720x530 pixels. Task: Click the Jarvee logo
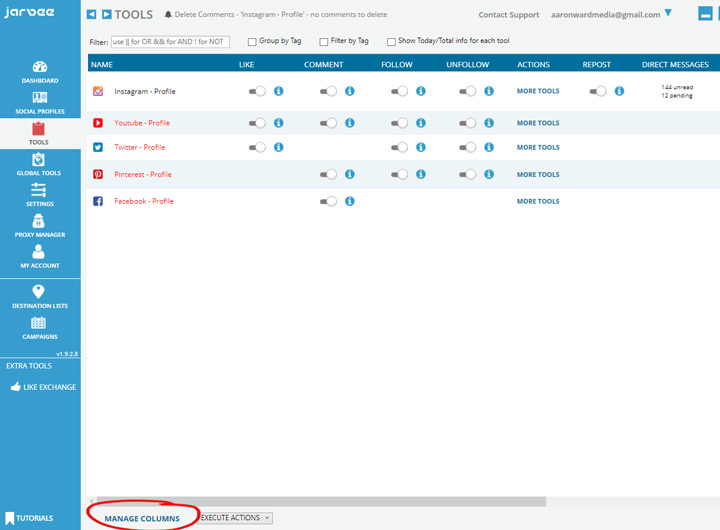(x=29, y=12)
